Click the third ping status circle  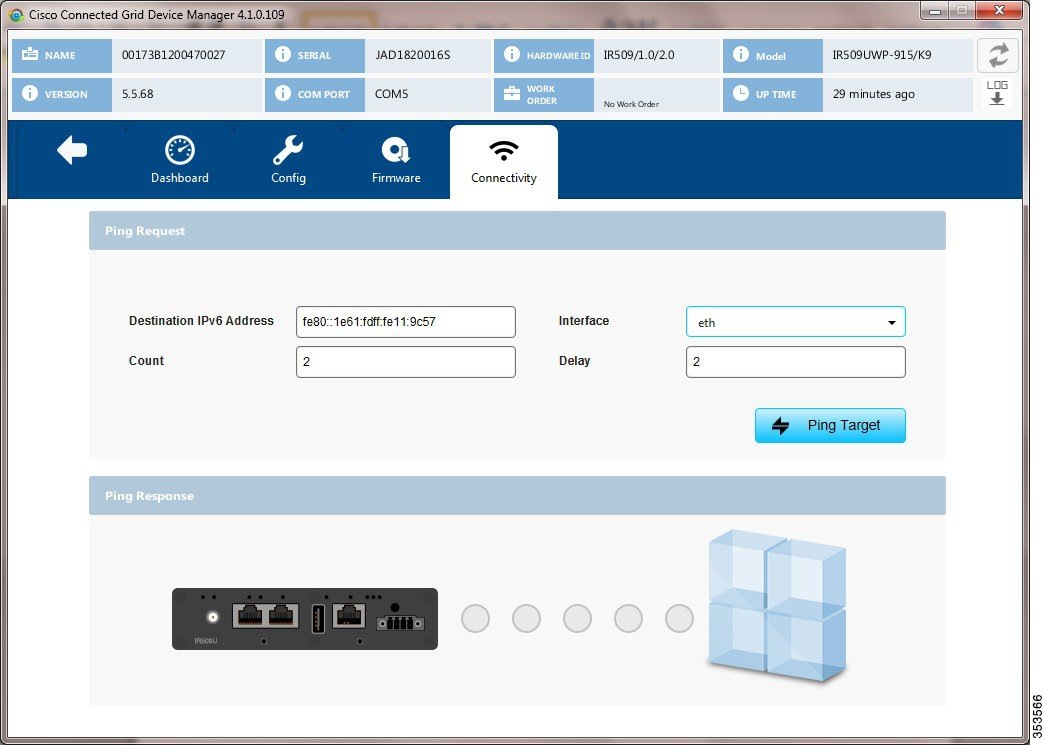click(x=577, y=618)
